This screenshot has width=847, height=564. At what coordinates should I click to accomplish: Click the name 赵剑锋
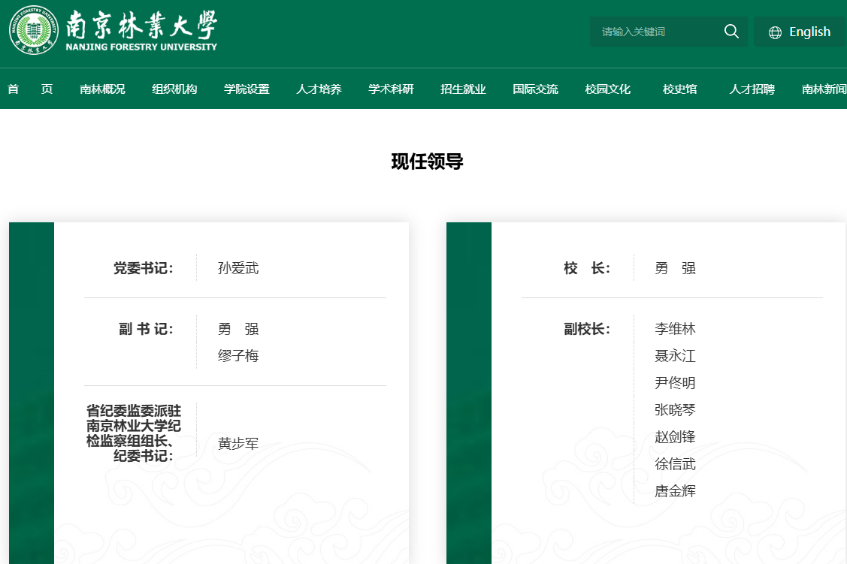pyautogui.click(x=675, y=437)
